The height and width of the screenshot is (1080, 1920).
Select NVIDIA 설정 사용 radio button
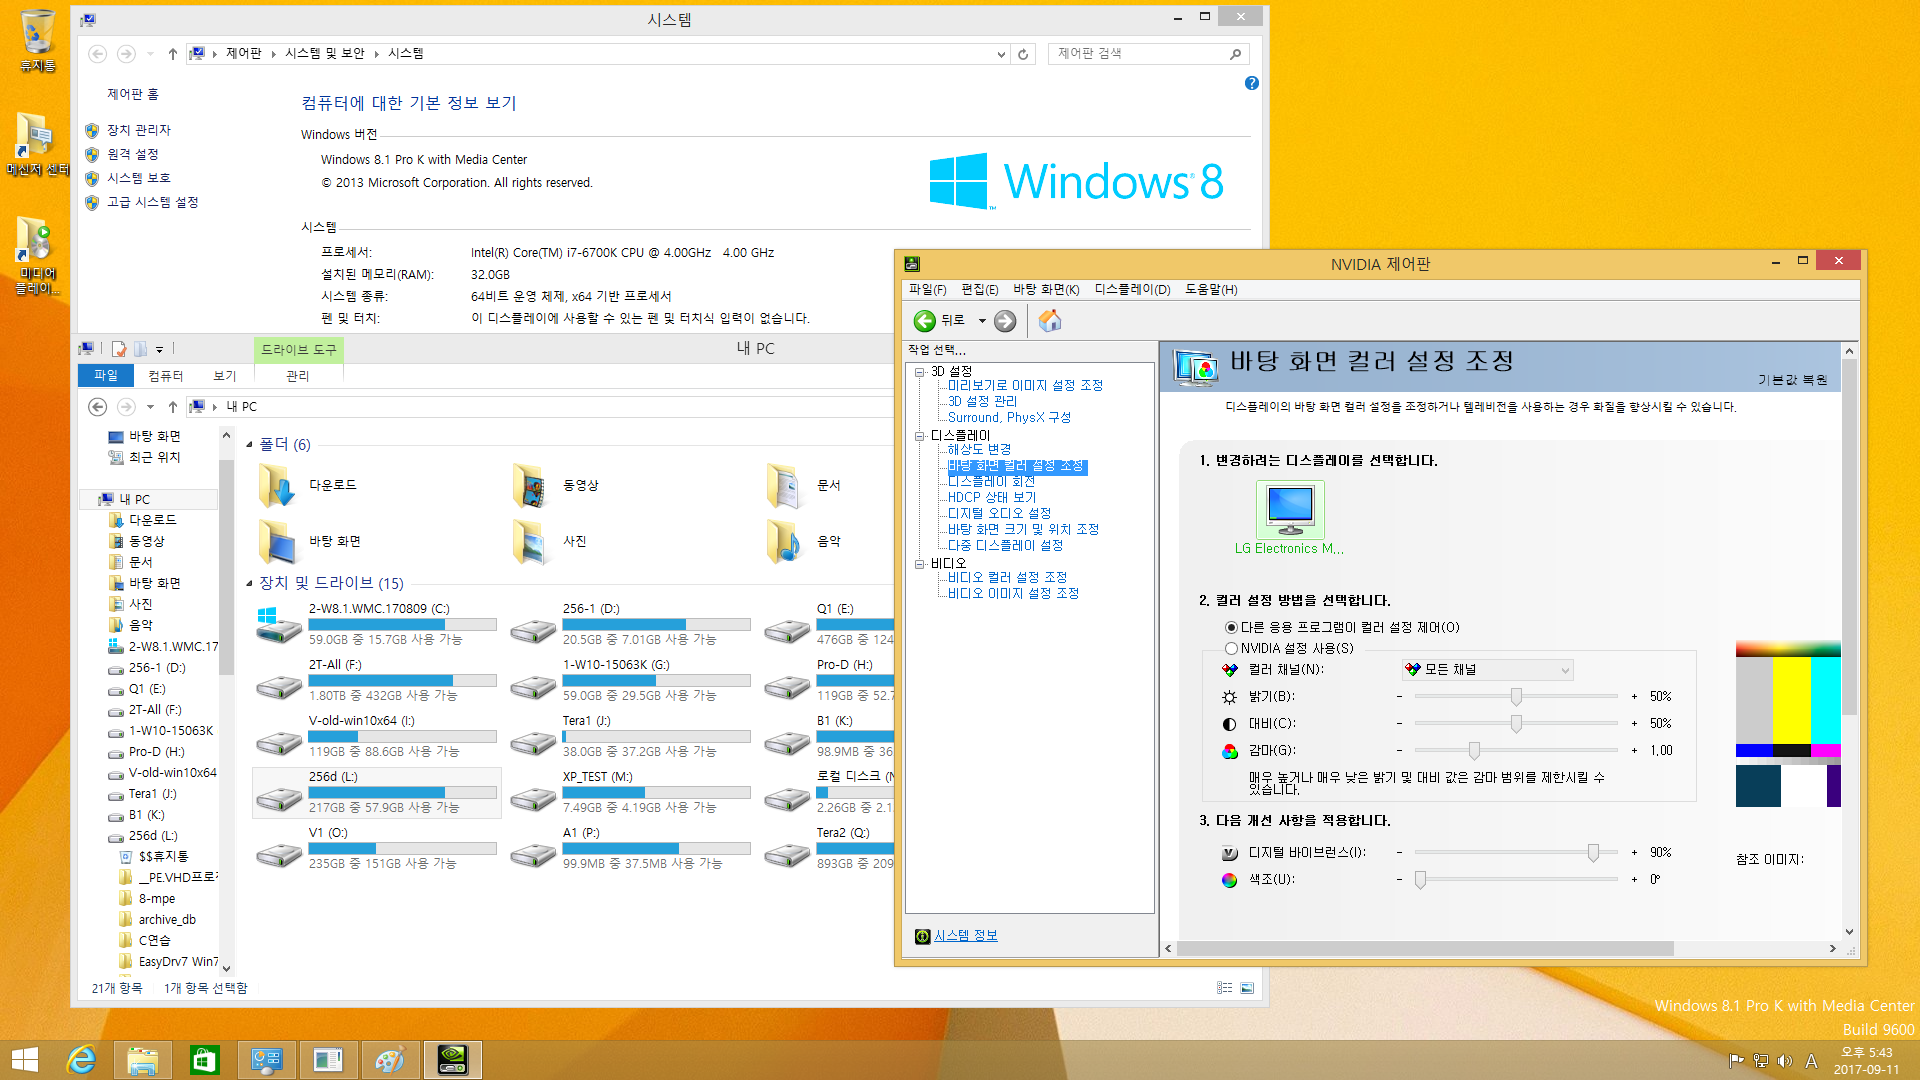pyautogui.click(x=1231, y=649)
